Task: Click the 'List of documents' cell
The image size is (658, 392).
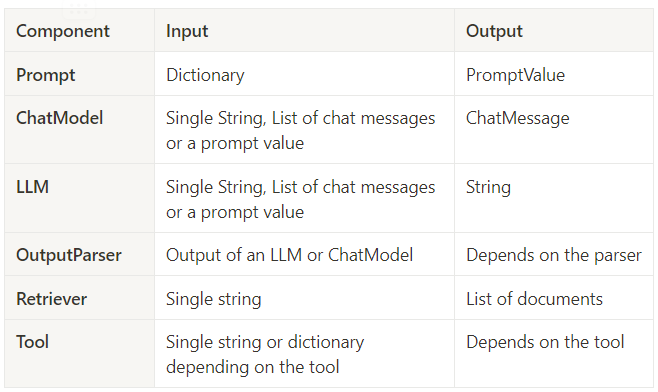Action: coord(554,298)
